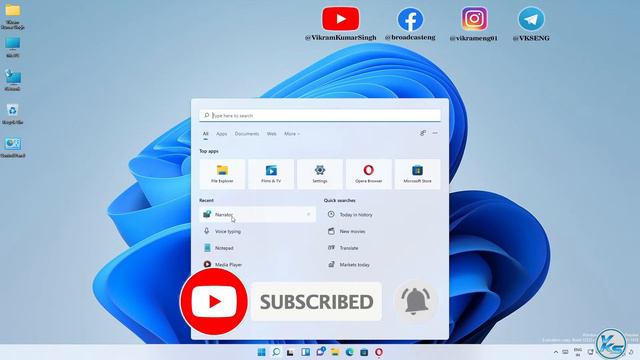Open Notepad from the Recent list
This screenshot has width=640, height=360.
pos(258,248)
